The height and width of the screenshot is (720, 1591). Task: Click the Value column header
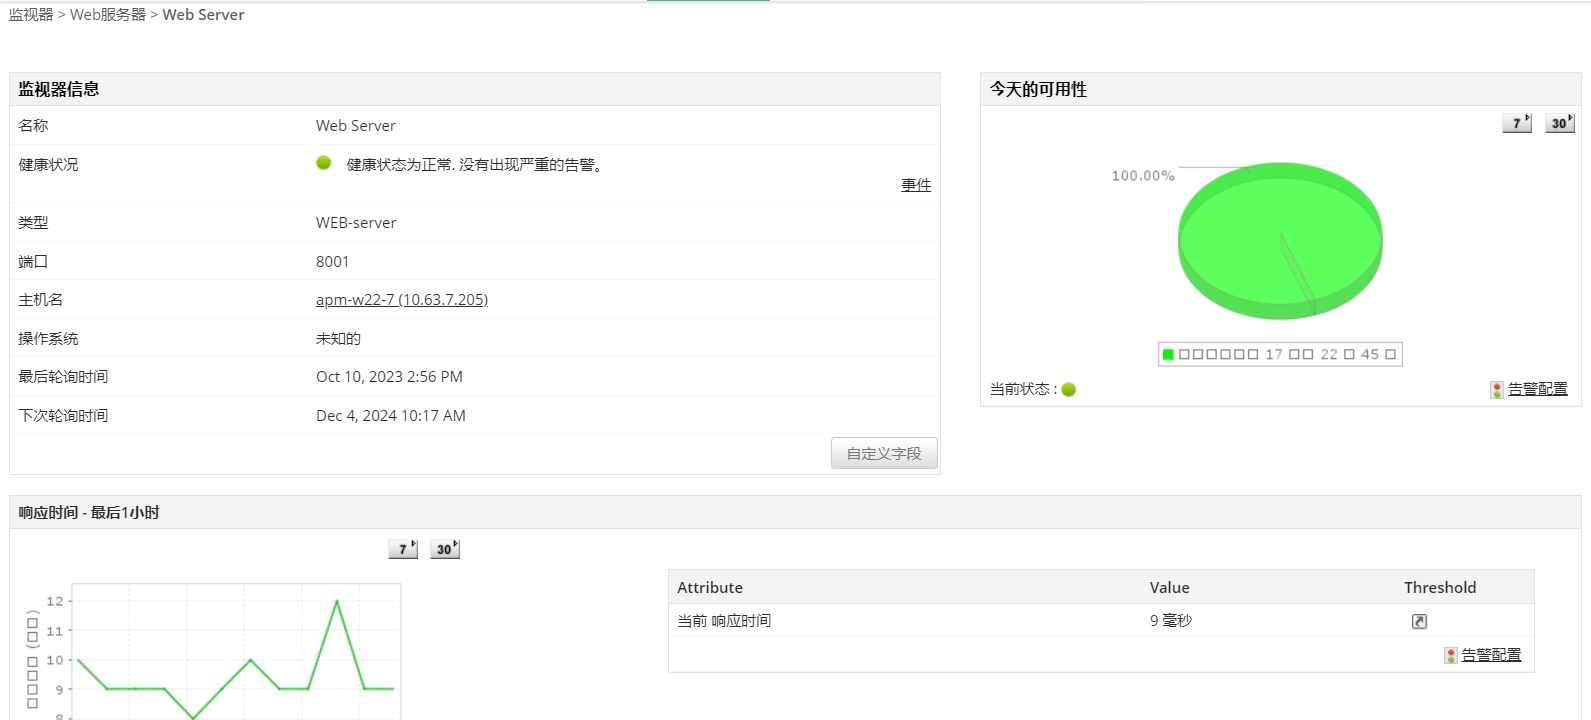tap(1170, 587)
